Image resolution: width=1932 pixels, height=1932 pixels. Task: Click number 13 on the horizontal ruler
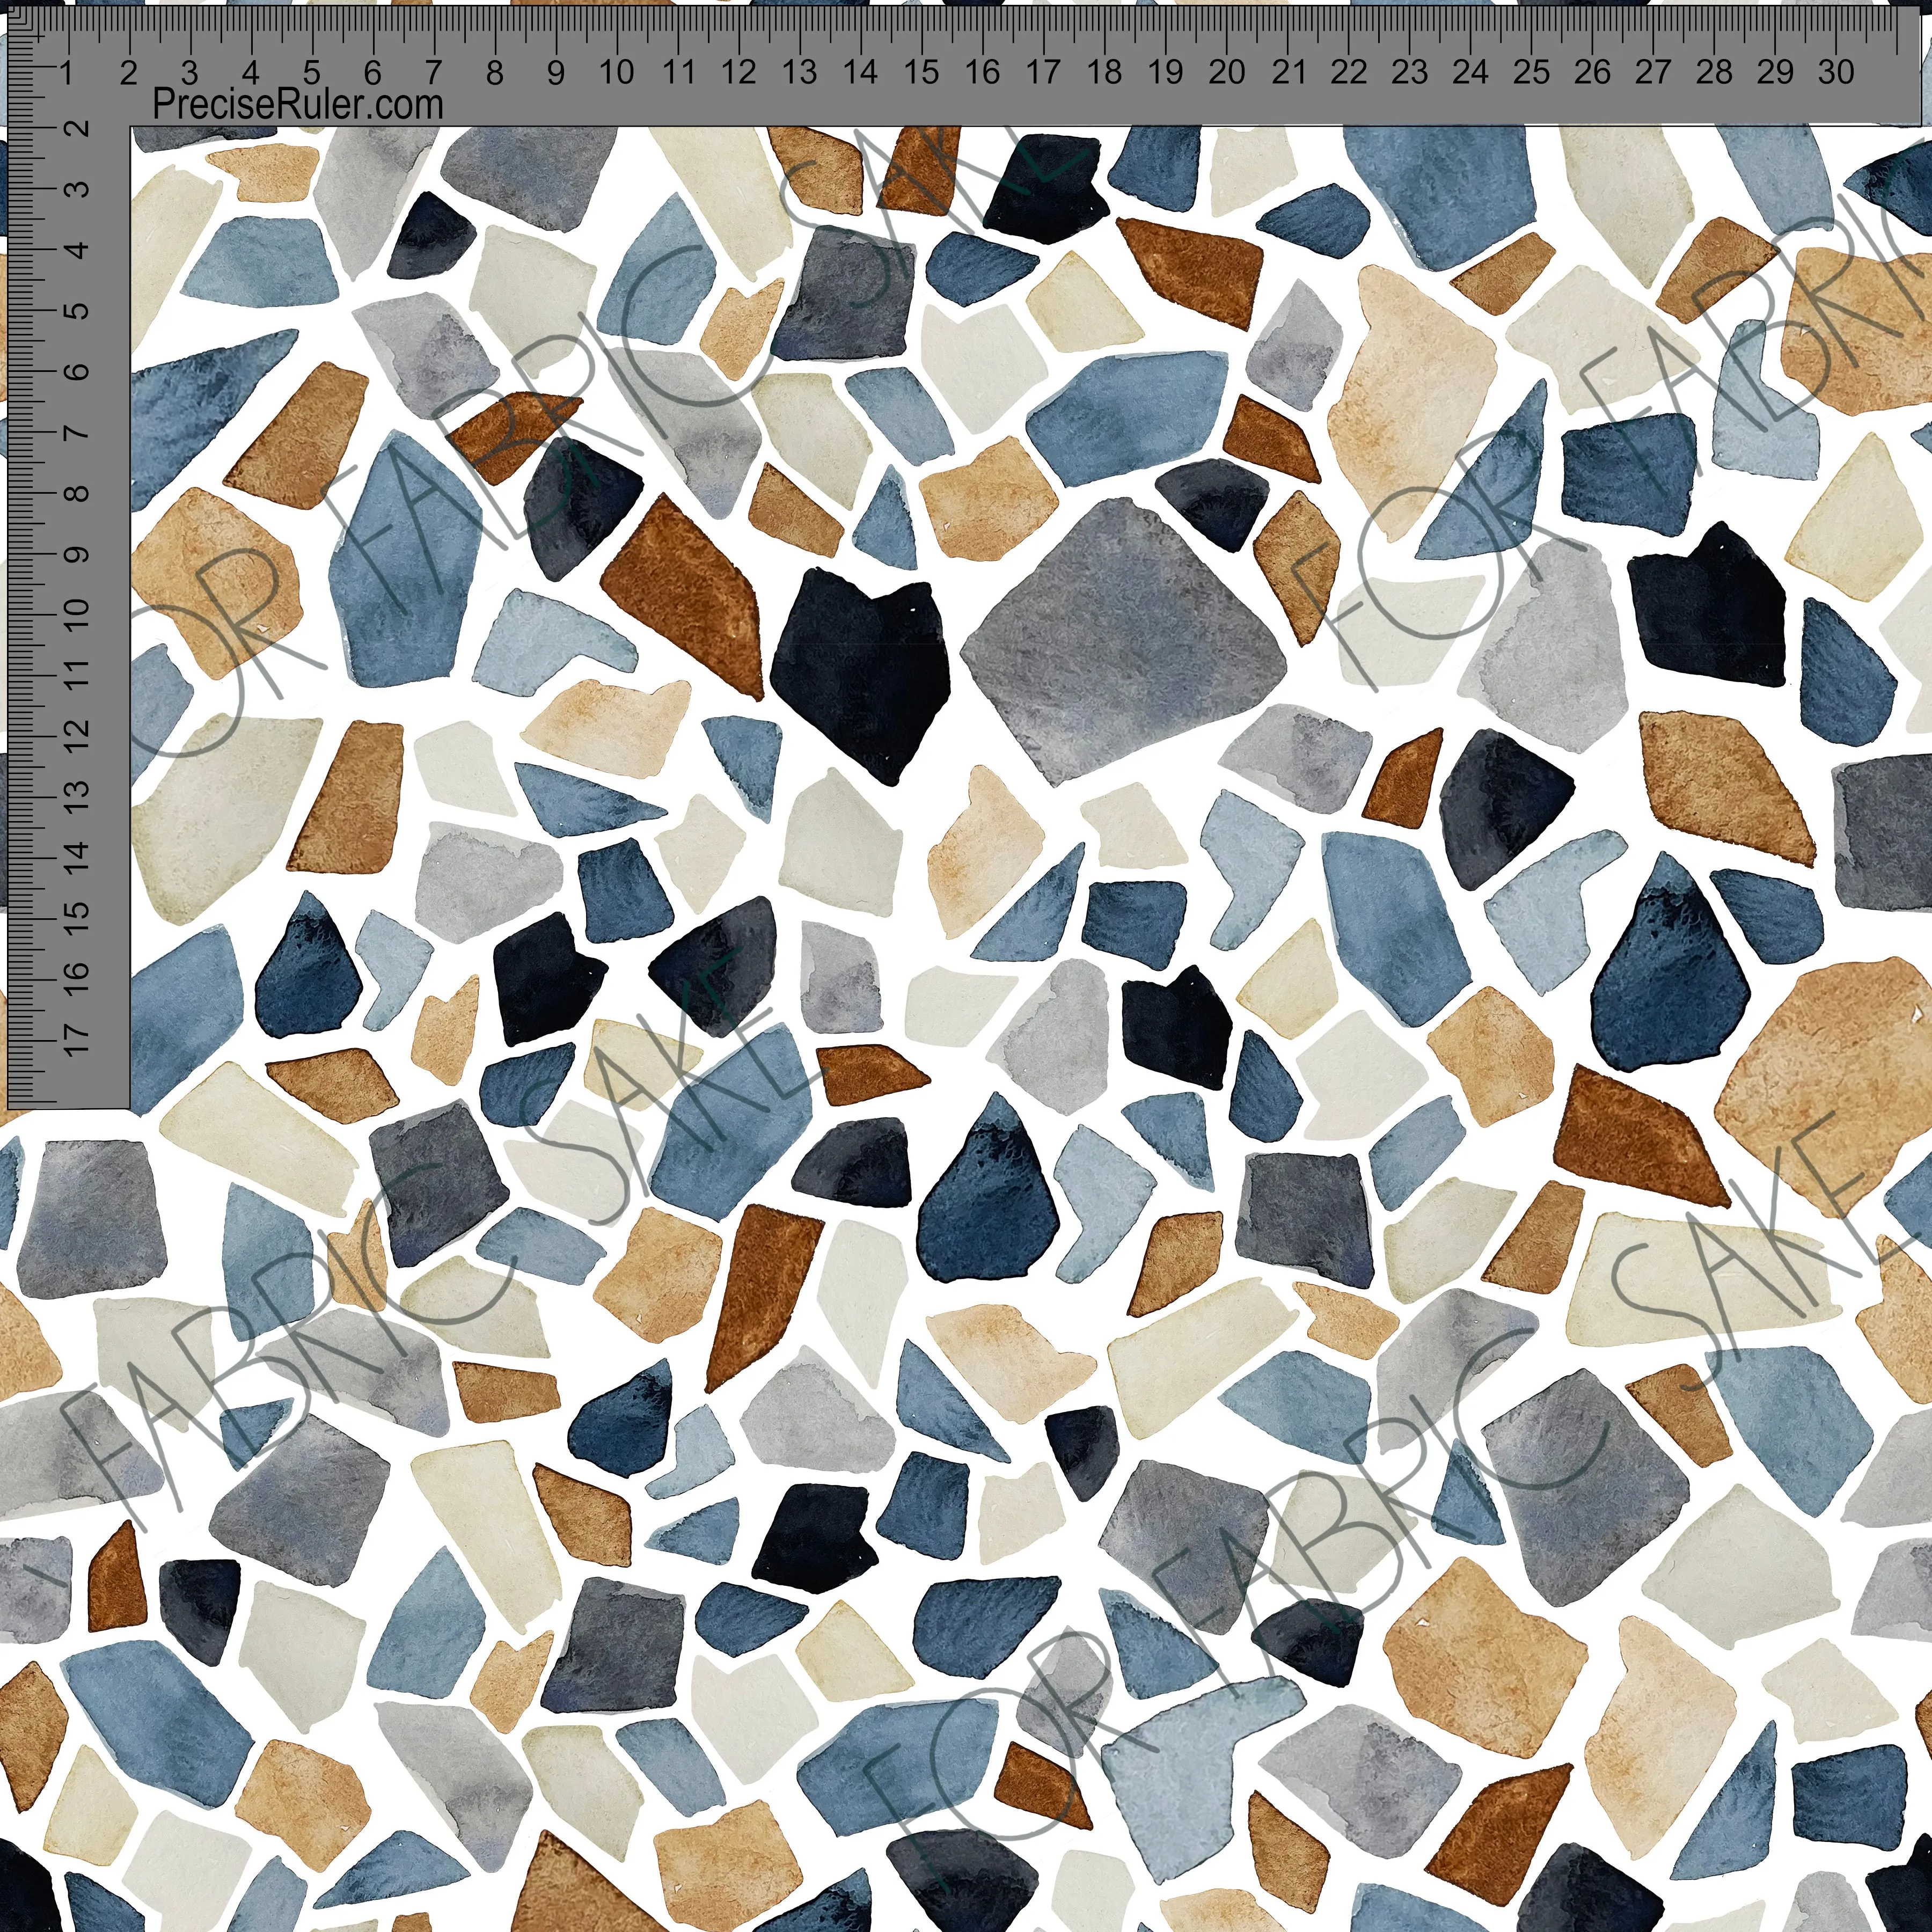click(799, 72)
